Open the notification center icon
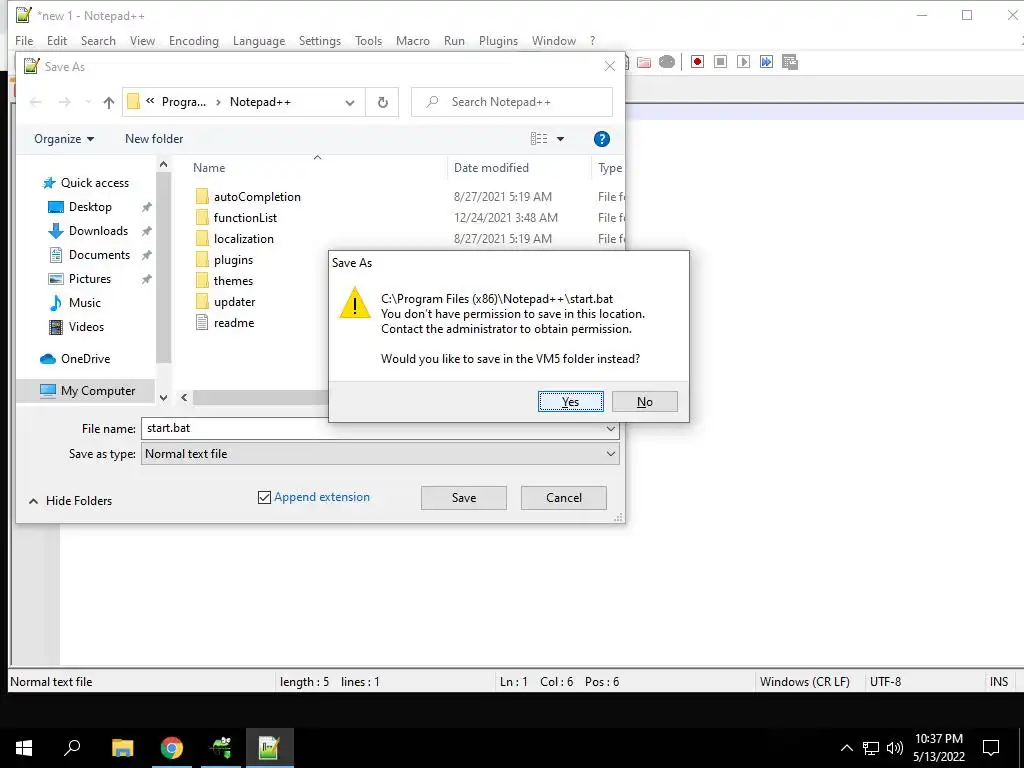 [991, 748]
